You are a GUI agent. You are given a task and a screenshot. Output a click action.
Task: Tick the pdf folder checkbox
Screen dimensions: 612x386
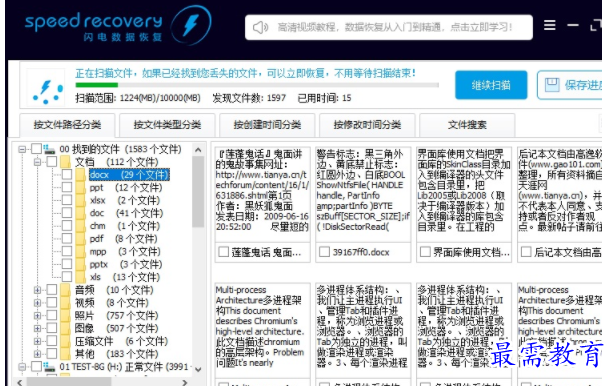(67, 238)
